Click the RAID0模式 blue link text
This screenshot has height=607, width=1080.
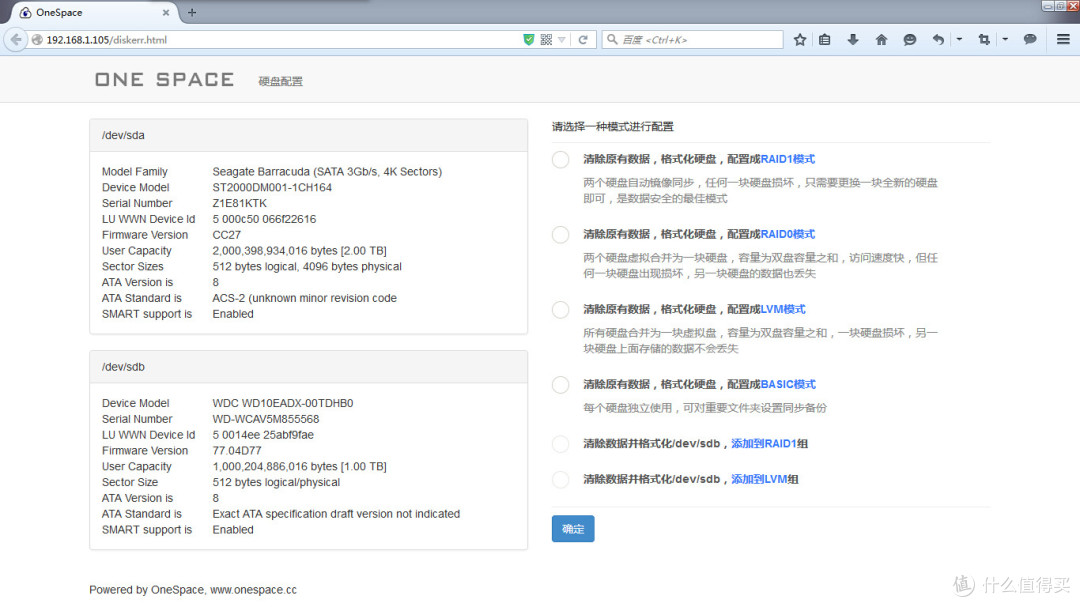(787, 234)
